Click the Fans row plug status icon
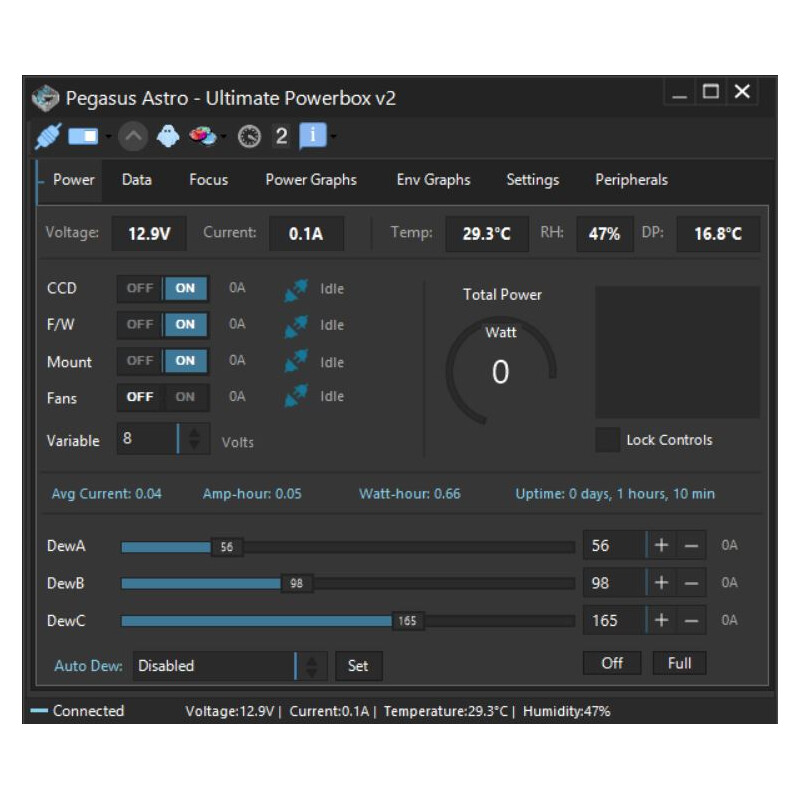The width and height of the screenshot is (800, 800). (x=296, y=396)
